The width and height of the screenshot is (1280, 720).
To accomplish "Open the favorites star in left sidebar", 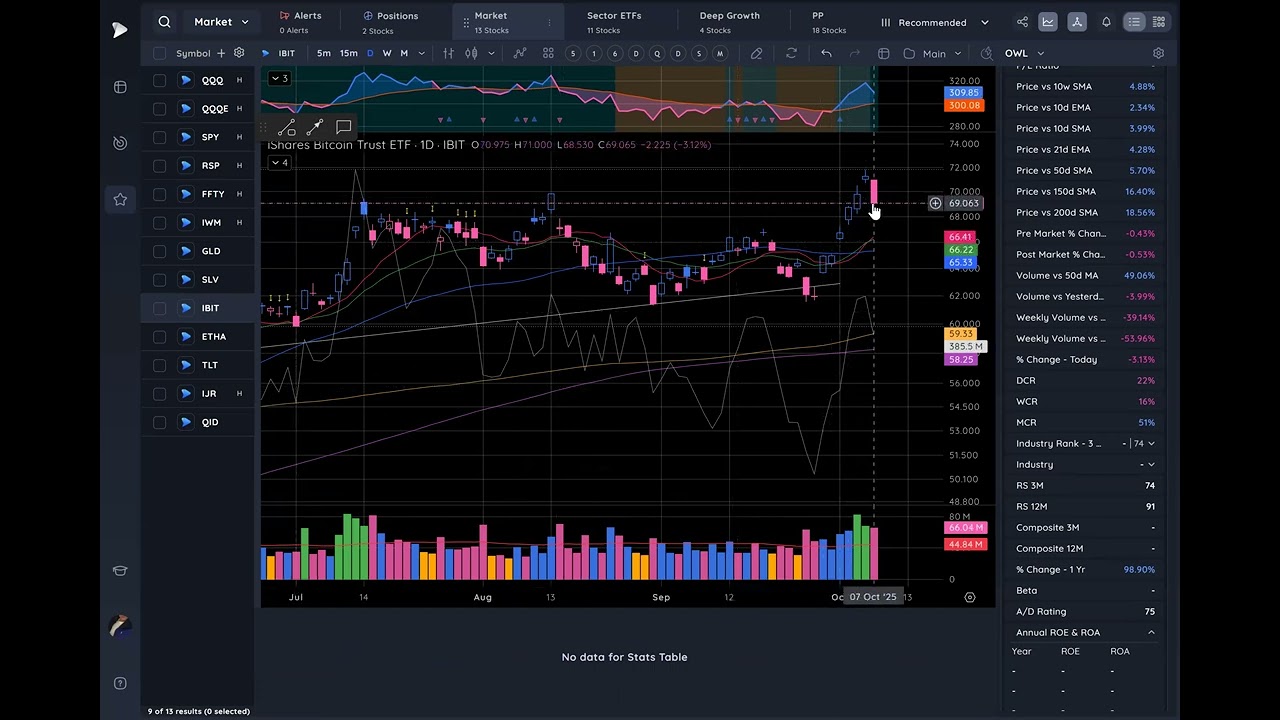I will click(120, 199).
